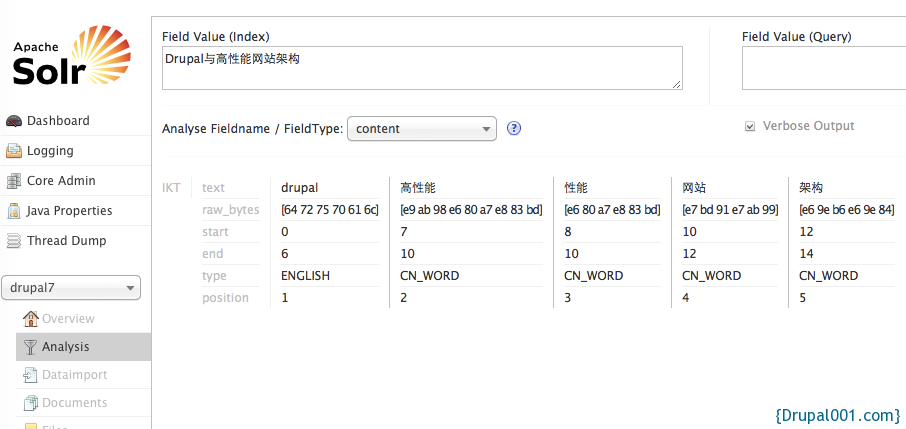906x429 pixels.
Task: Click raw bytes '[e6 9e b6 e6 9e 84]'
Action: pyautogui.click(x=847, y=210)
